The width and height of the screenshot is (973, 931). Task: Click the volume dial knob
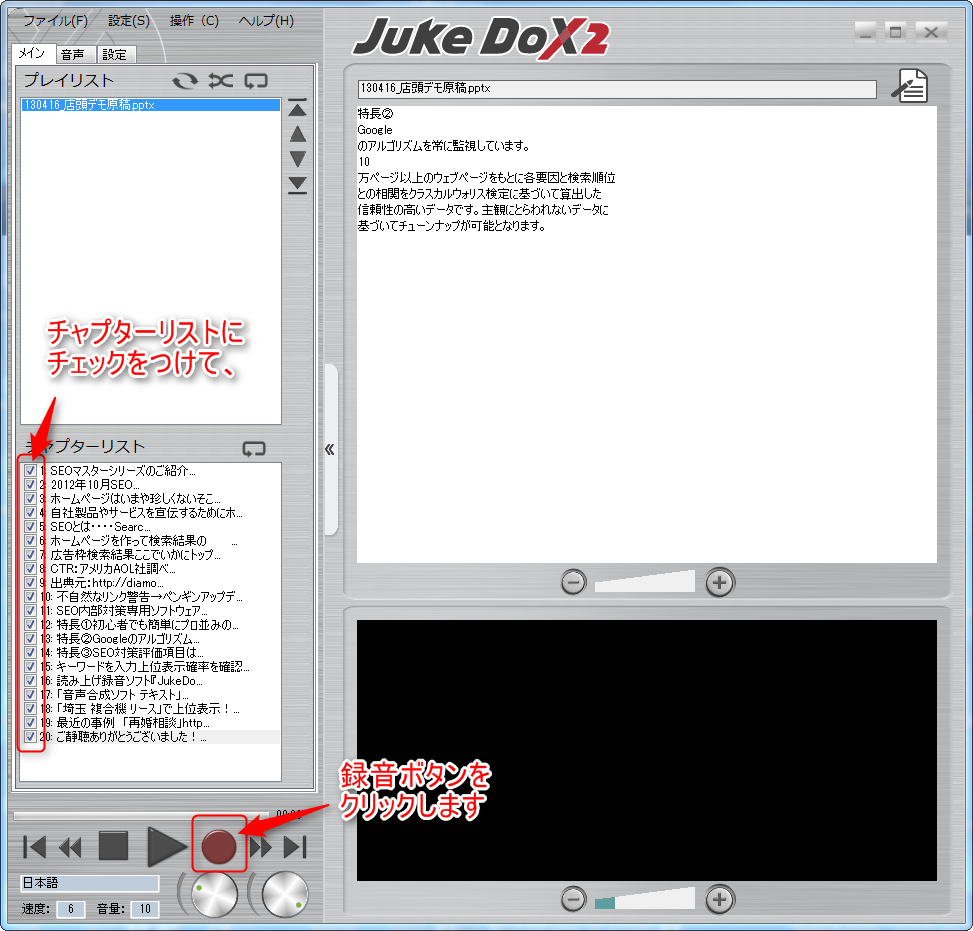point(285,895)
